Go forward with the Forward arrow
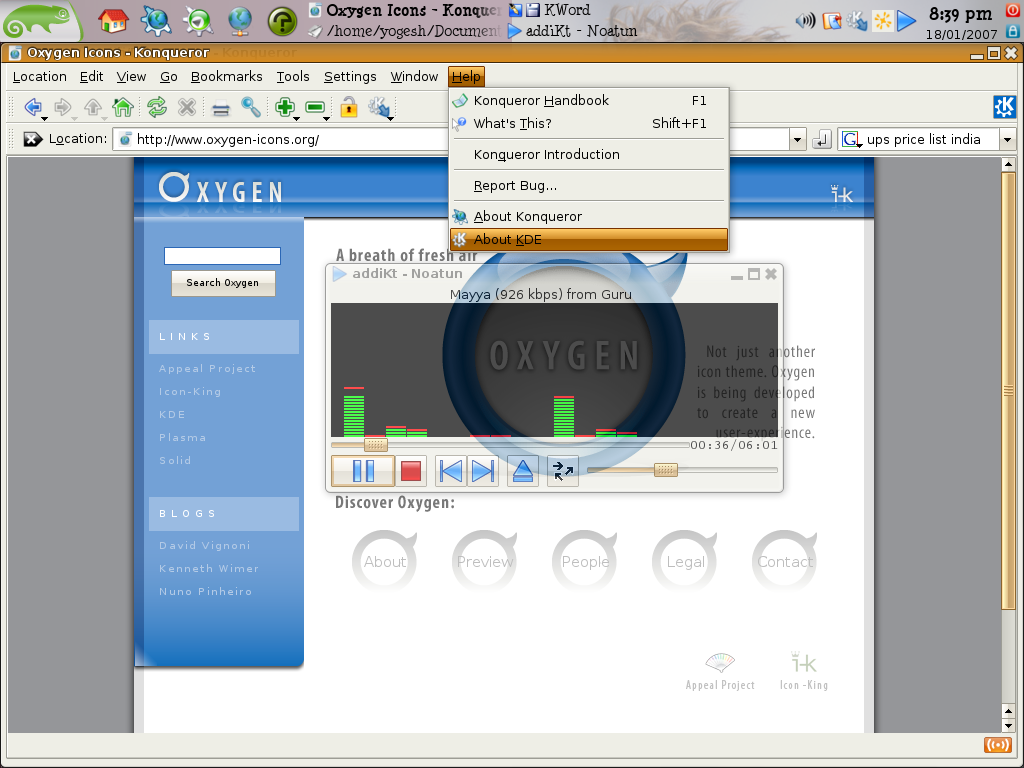Image resolution: width=1024 pixels, height=768 pixels. pyautogui.click(x=62, y=106)
